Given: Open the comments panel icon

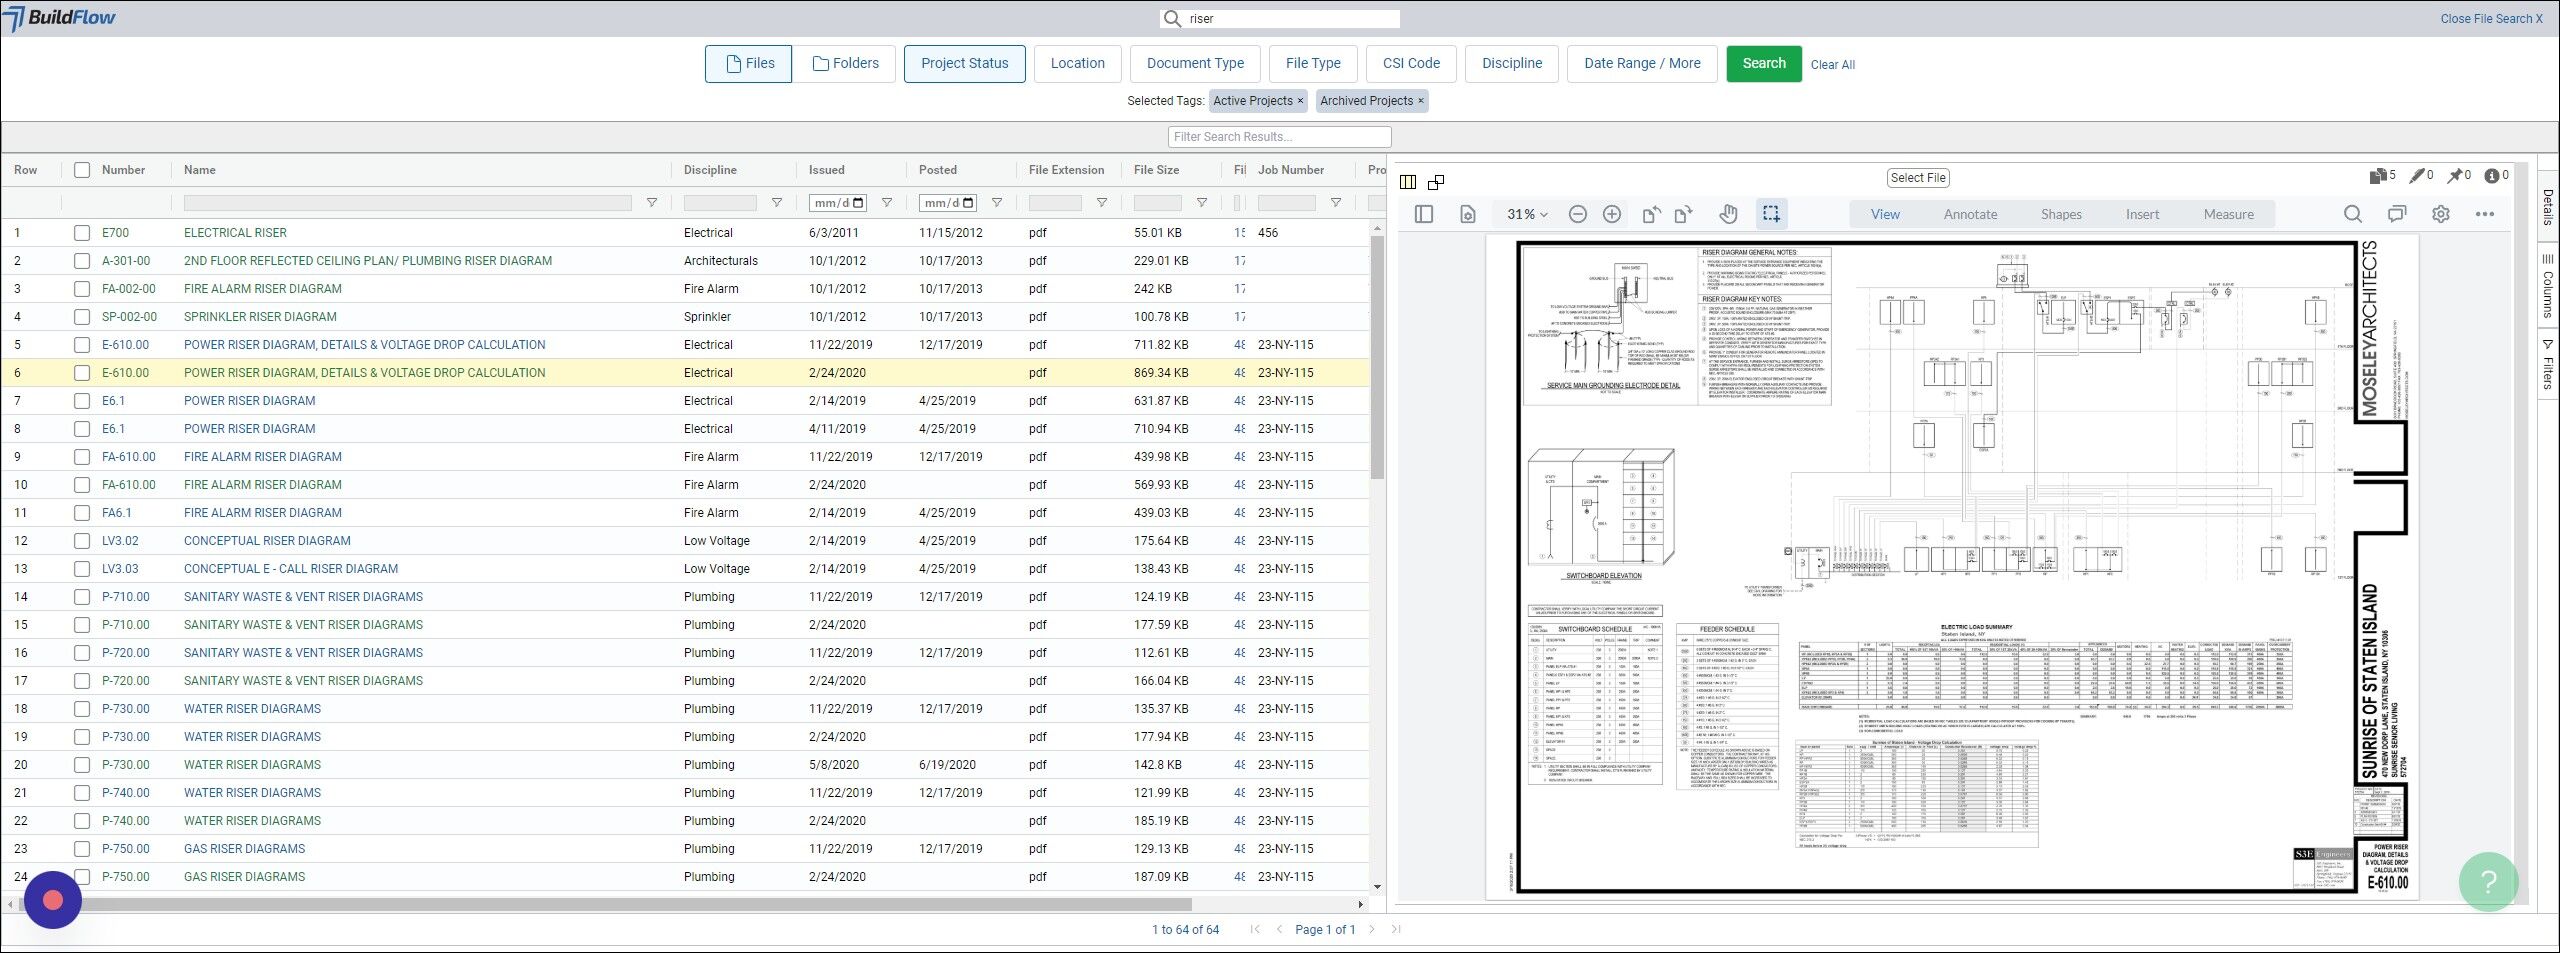Looking at the screenshot, I should click(2397, 214).
